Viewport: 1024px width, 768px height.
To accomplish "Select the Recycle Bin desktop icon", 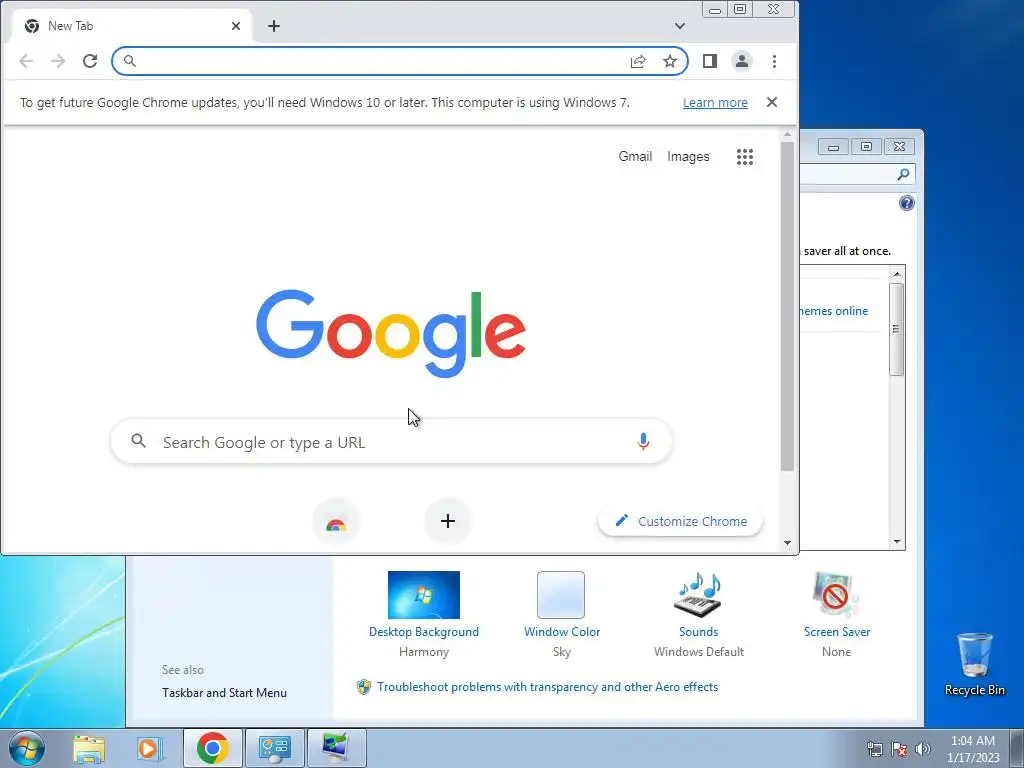I will [x=974, y=664].
